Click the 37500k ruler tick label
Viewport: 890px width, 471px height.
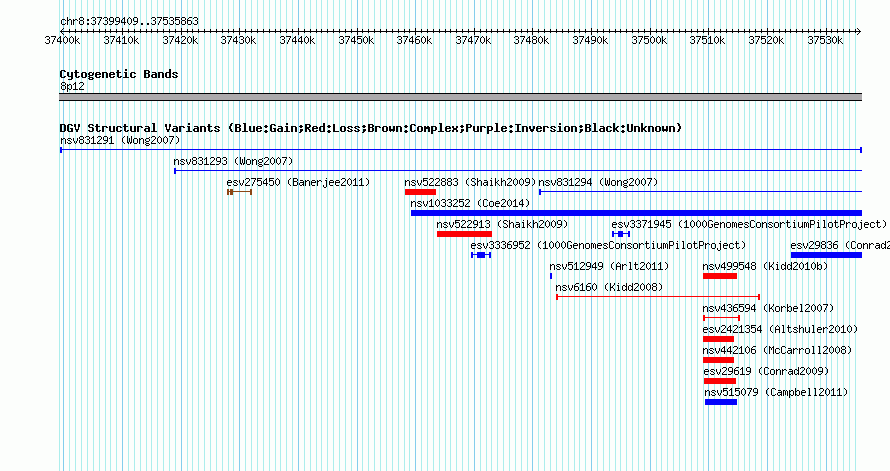tap(649, 40)
